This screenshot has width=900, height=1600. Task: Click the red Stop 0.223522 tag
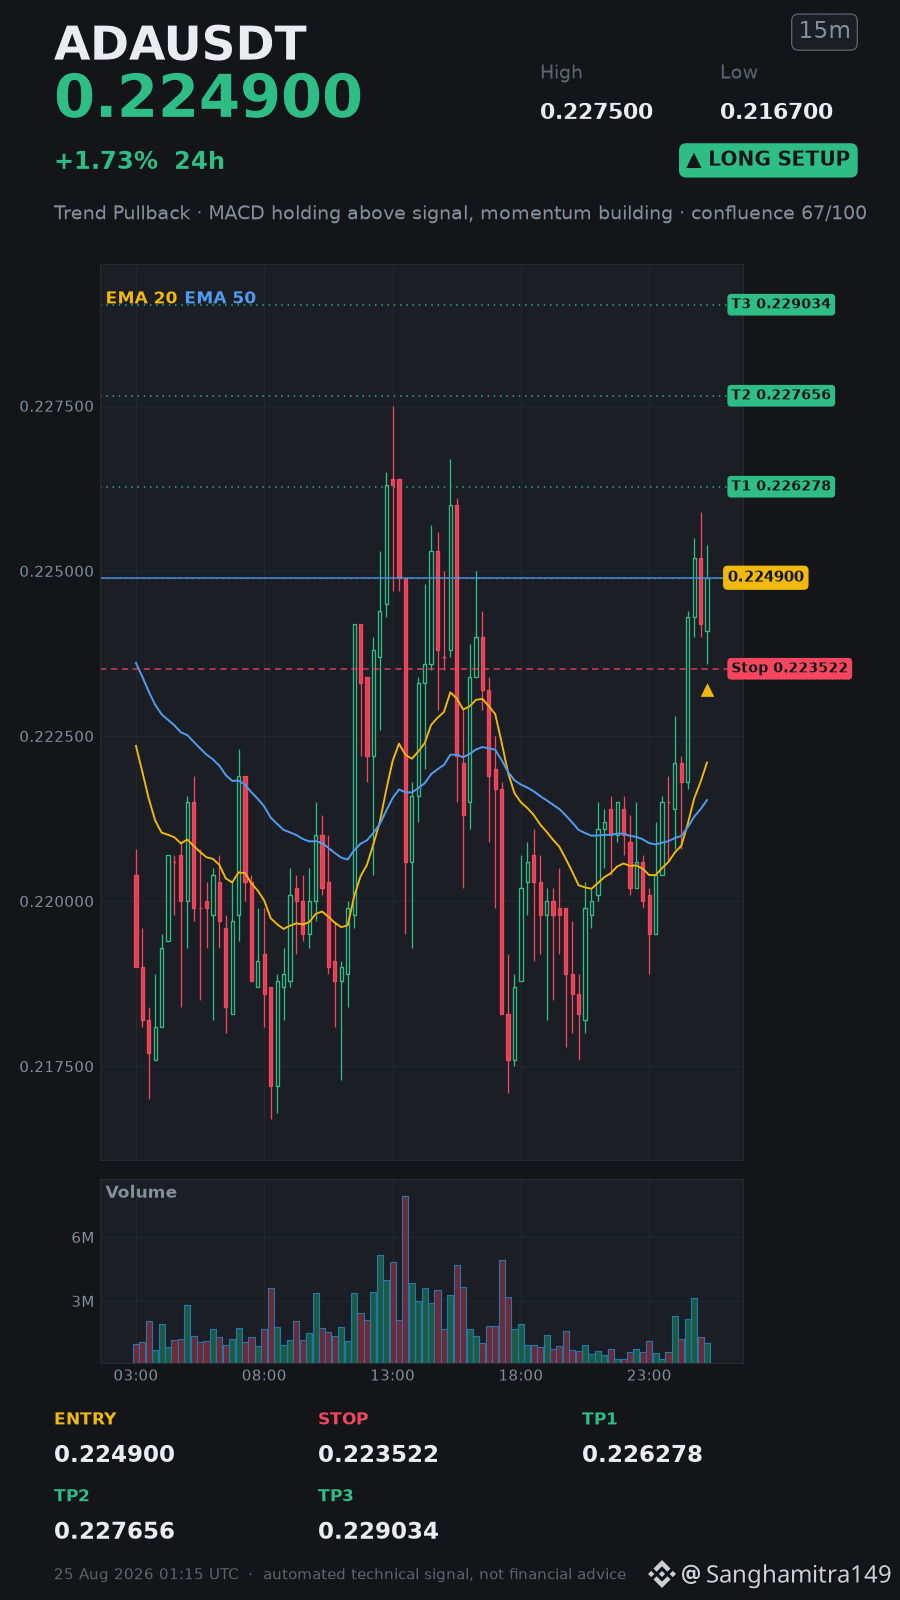tap(789, 668)
